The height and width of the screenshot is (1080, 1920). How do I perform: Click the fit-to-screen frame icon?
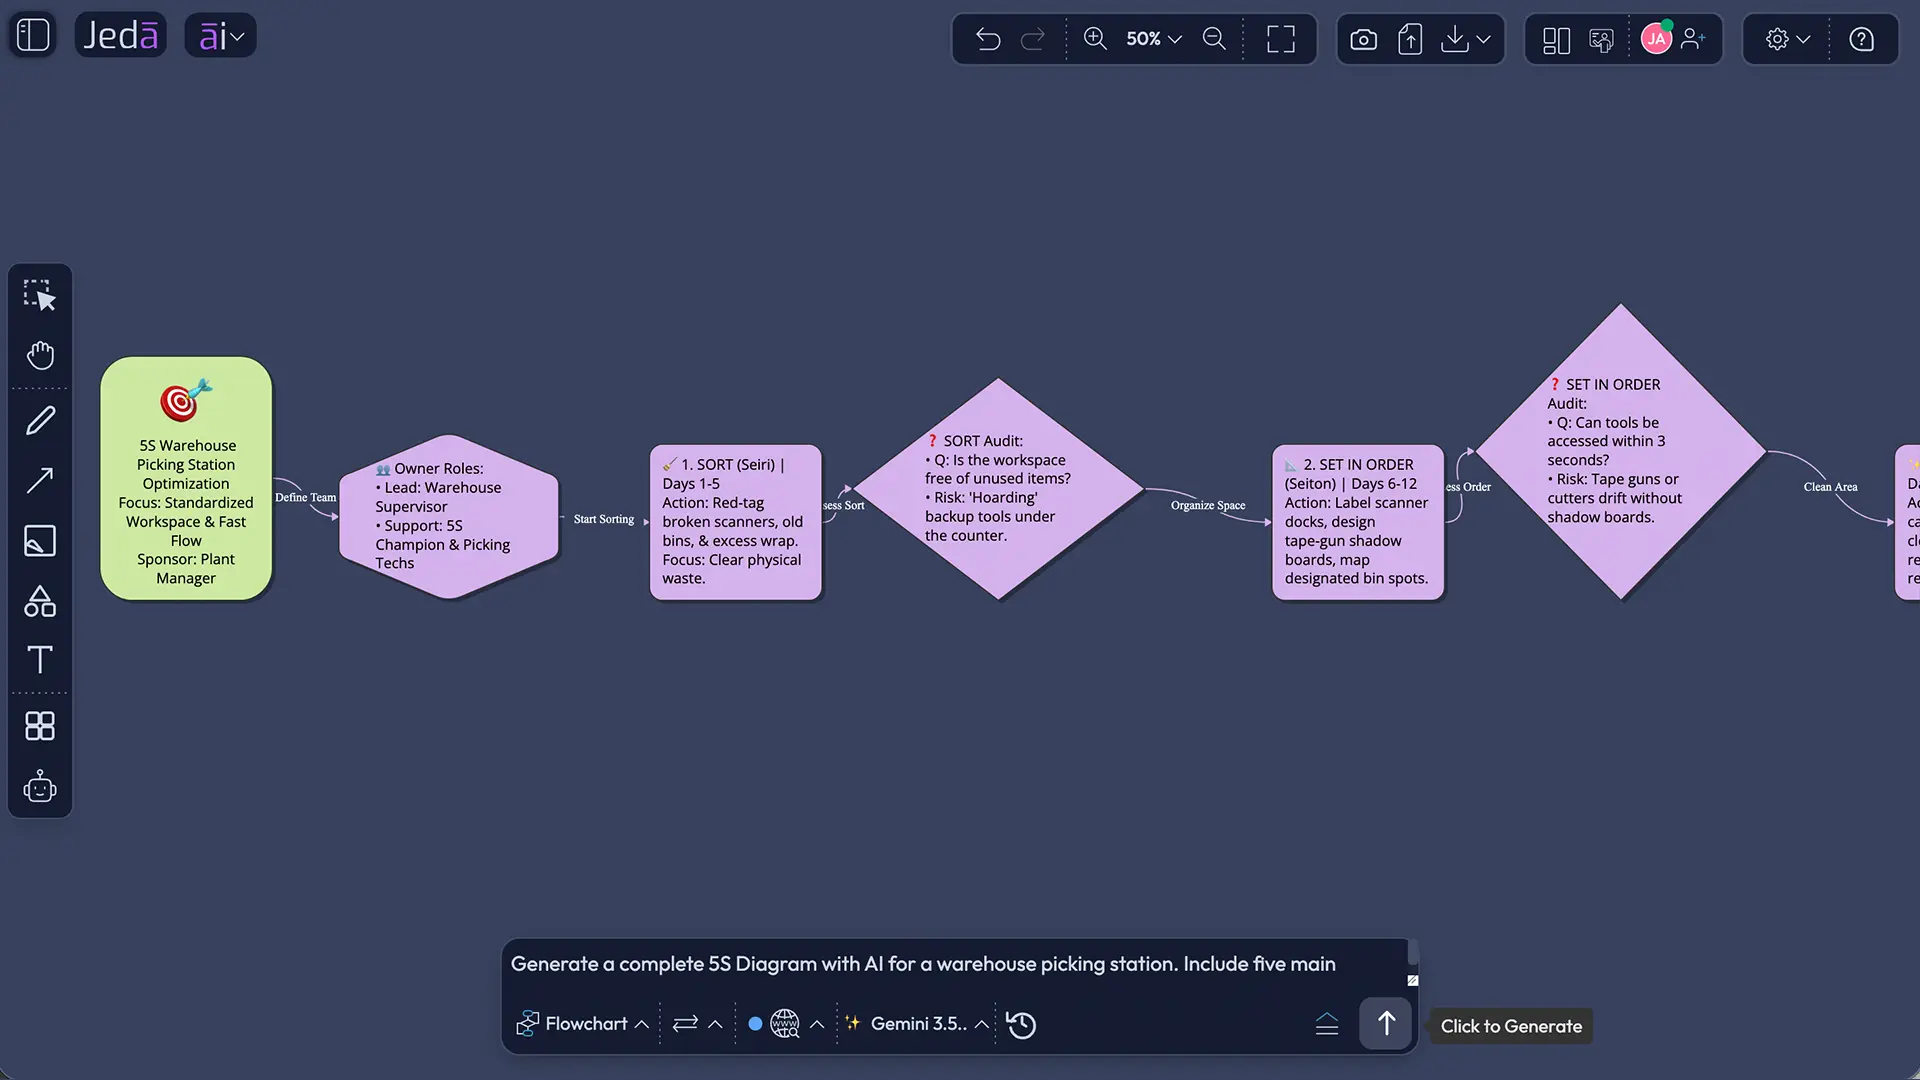pos(1281,39)
